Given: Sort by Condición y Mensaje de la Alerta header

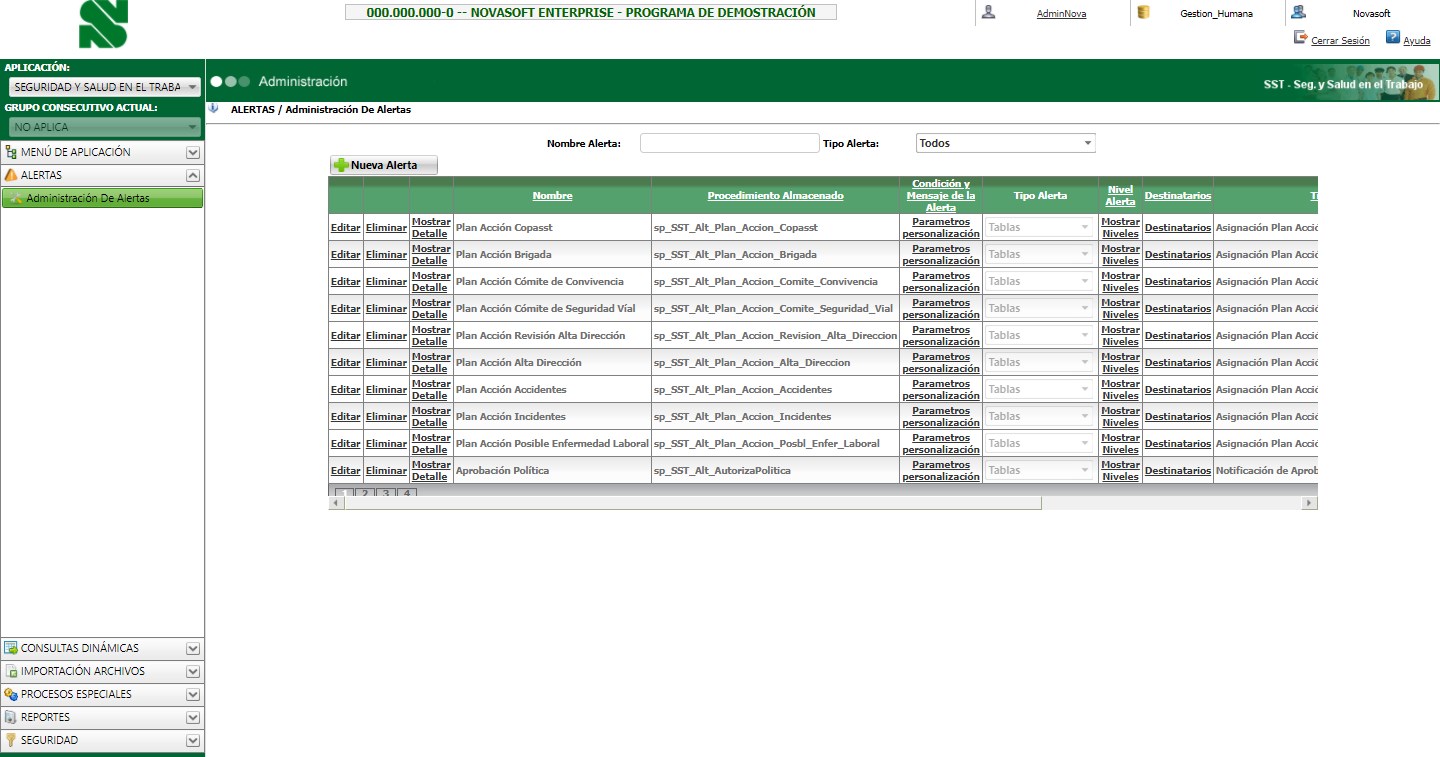Looking at the screenshot, I should coord(941,195).
